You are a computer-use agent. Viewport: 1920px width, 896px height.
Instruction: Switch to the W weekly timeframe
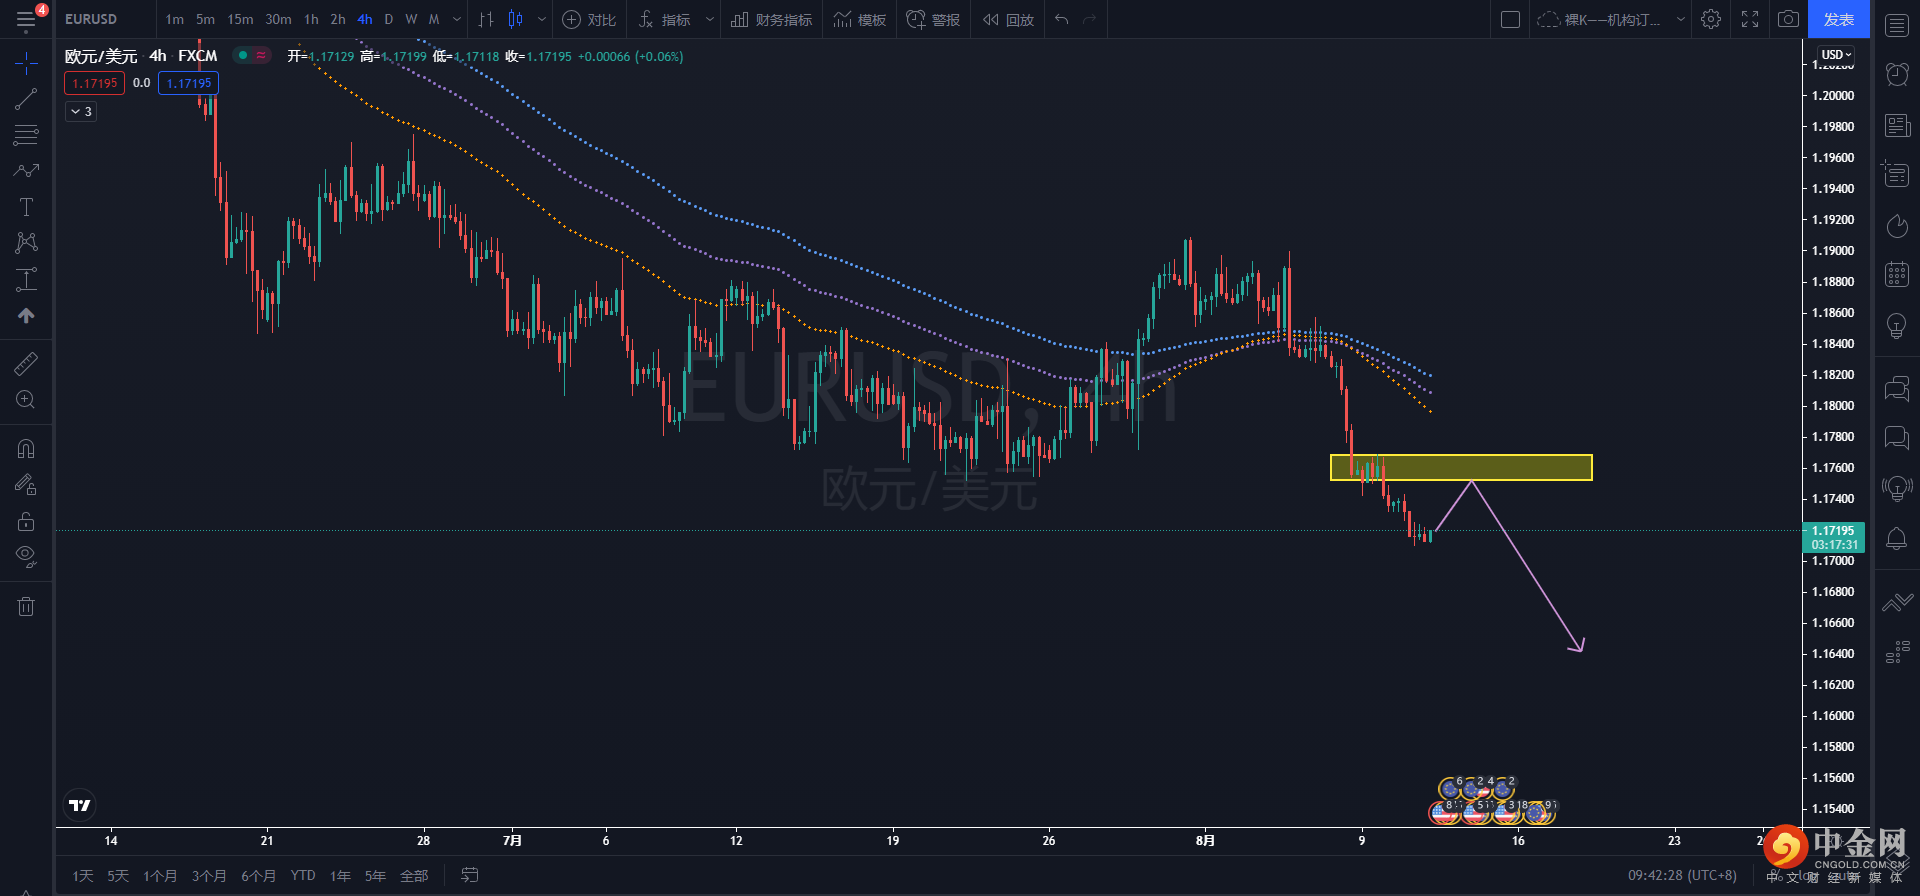[411, 19]
